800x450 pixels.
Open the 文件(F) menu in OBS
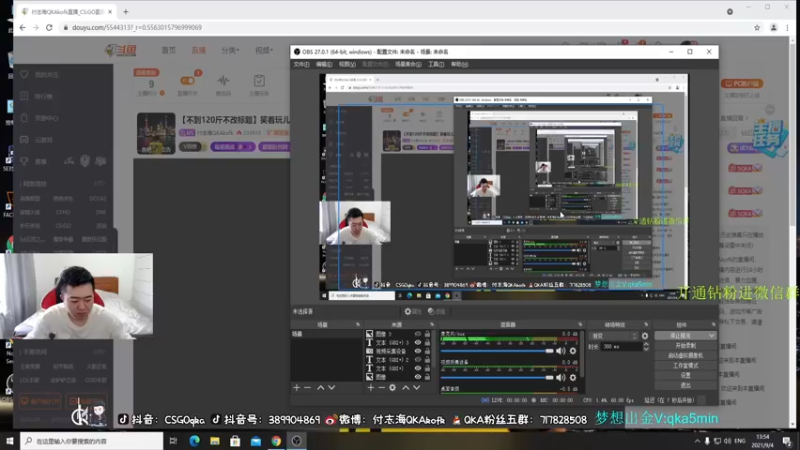pos(302,64)
